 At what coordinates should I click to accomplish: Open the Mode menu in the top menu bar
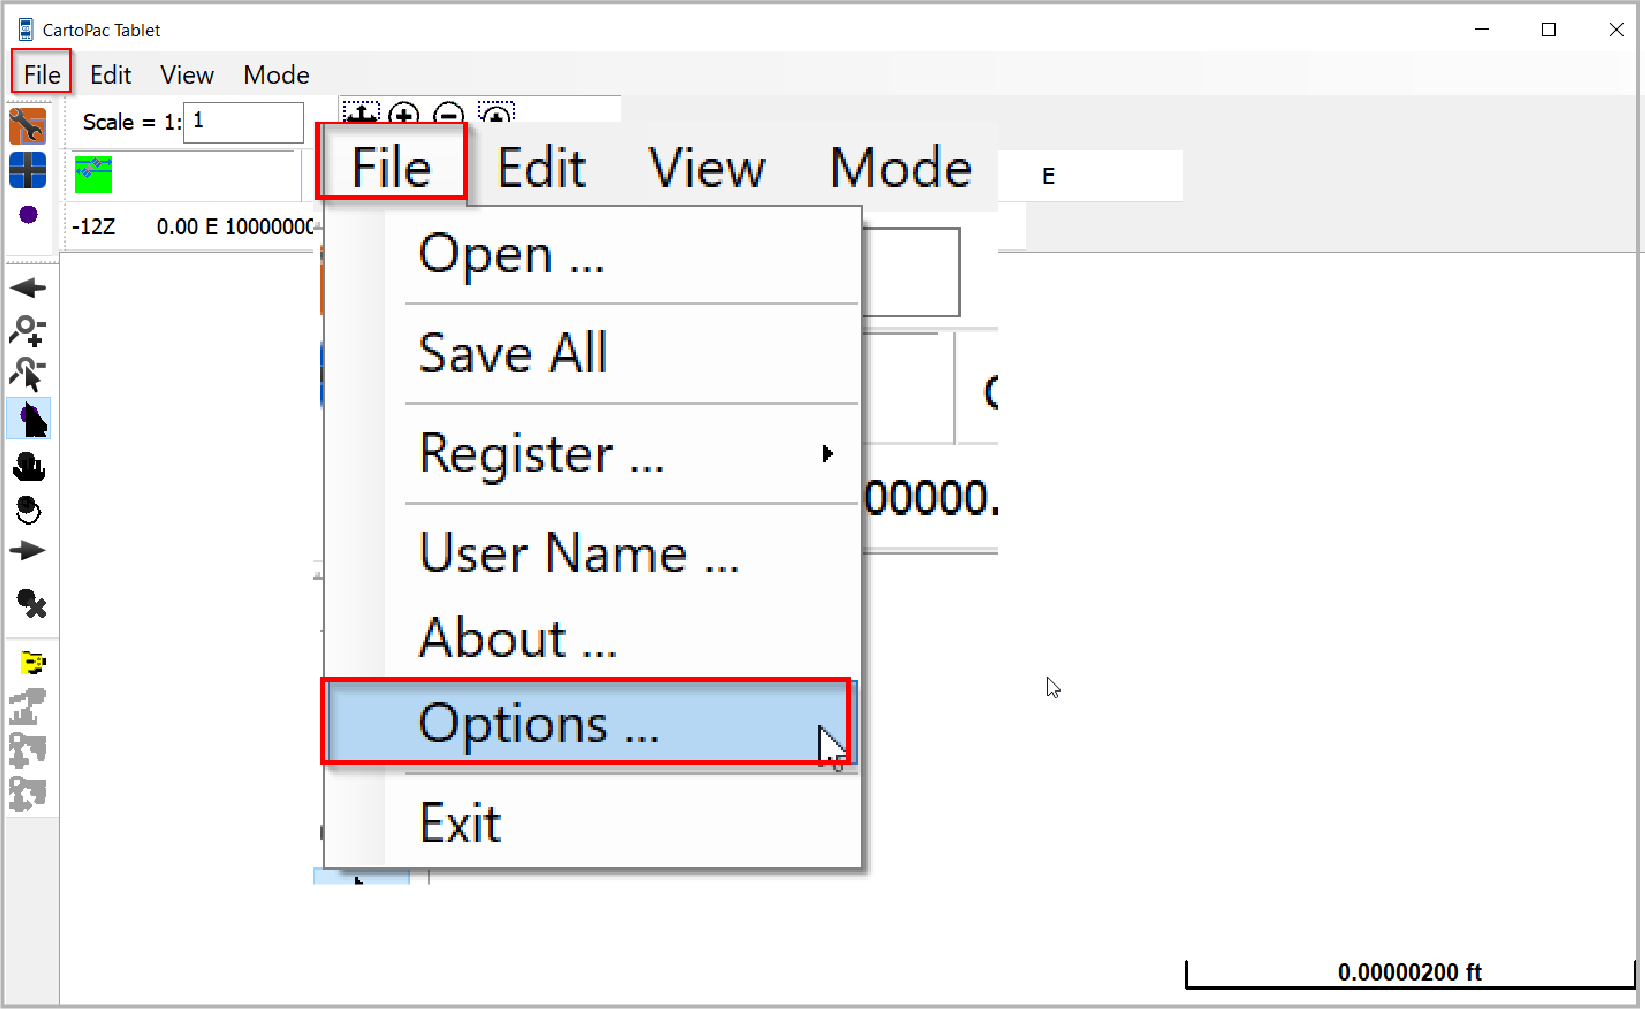pos(276,75)
